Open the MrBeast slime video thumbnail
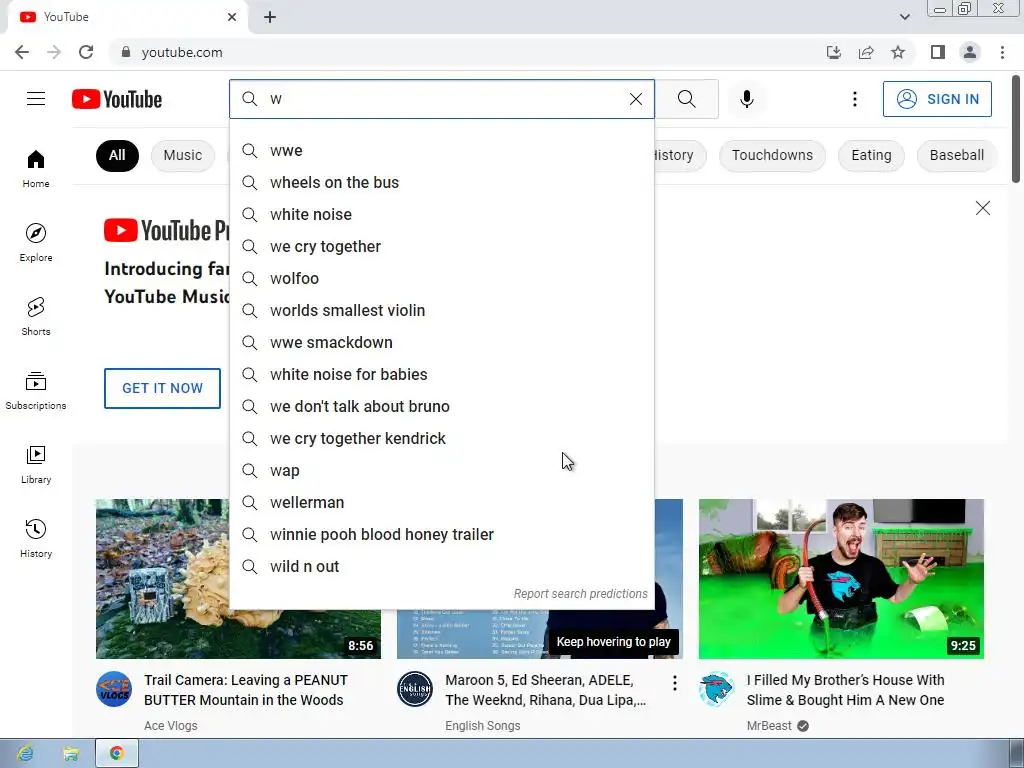Screen dimensions: 1024x768 (x=841, y=579)
